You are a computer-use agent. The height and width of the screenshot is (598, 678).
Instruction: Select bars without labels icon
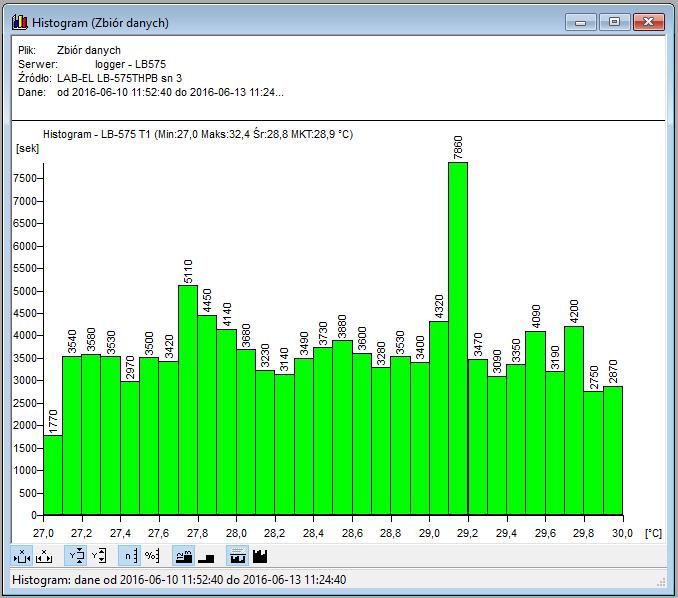tap(206, 556)
